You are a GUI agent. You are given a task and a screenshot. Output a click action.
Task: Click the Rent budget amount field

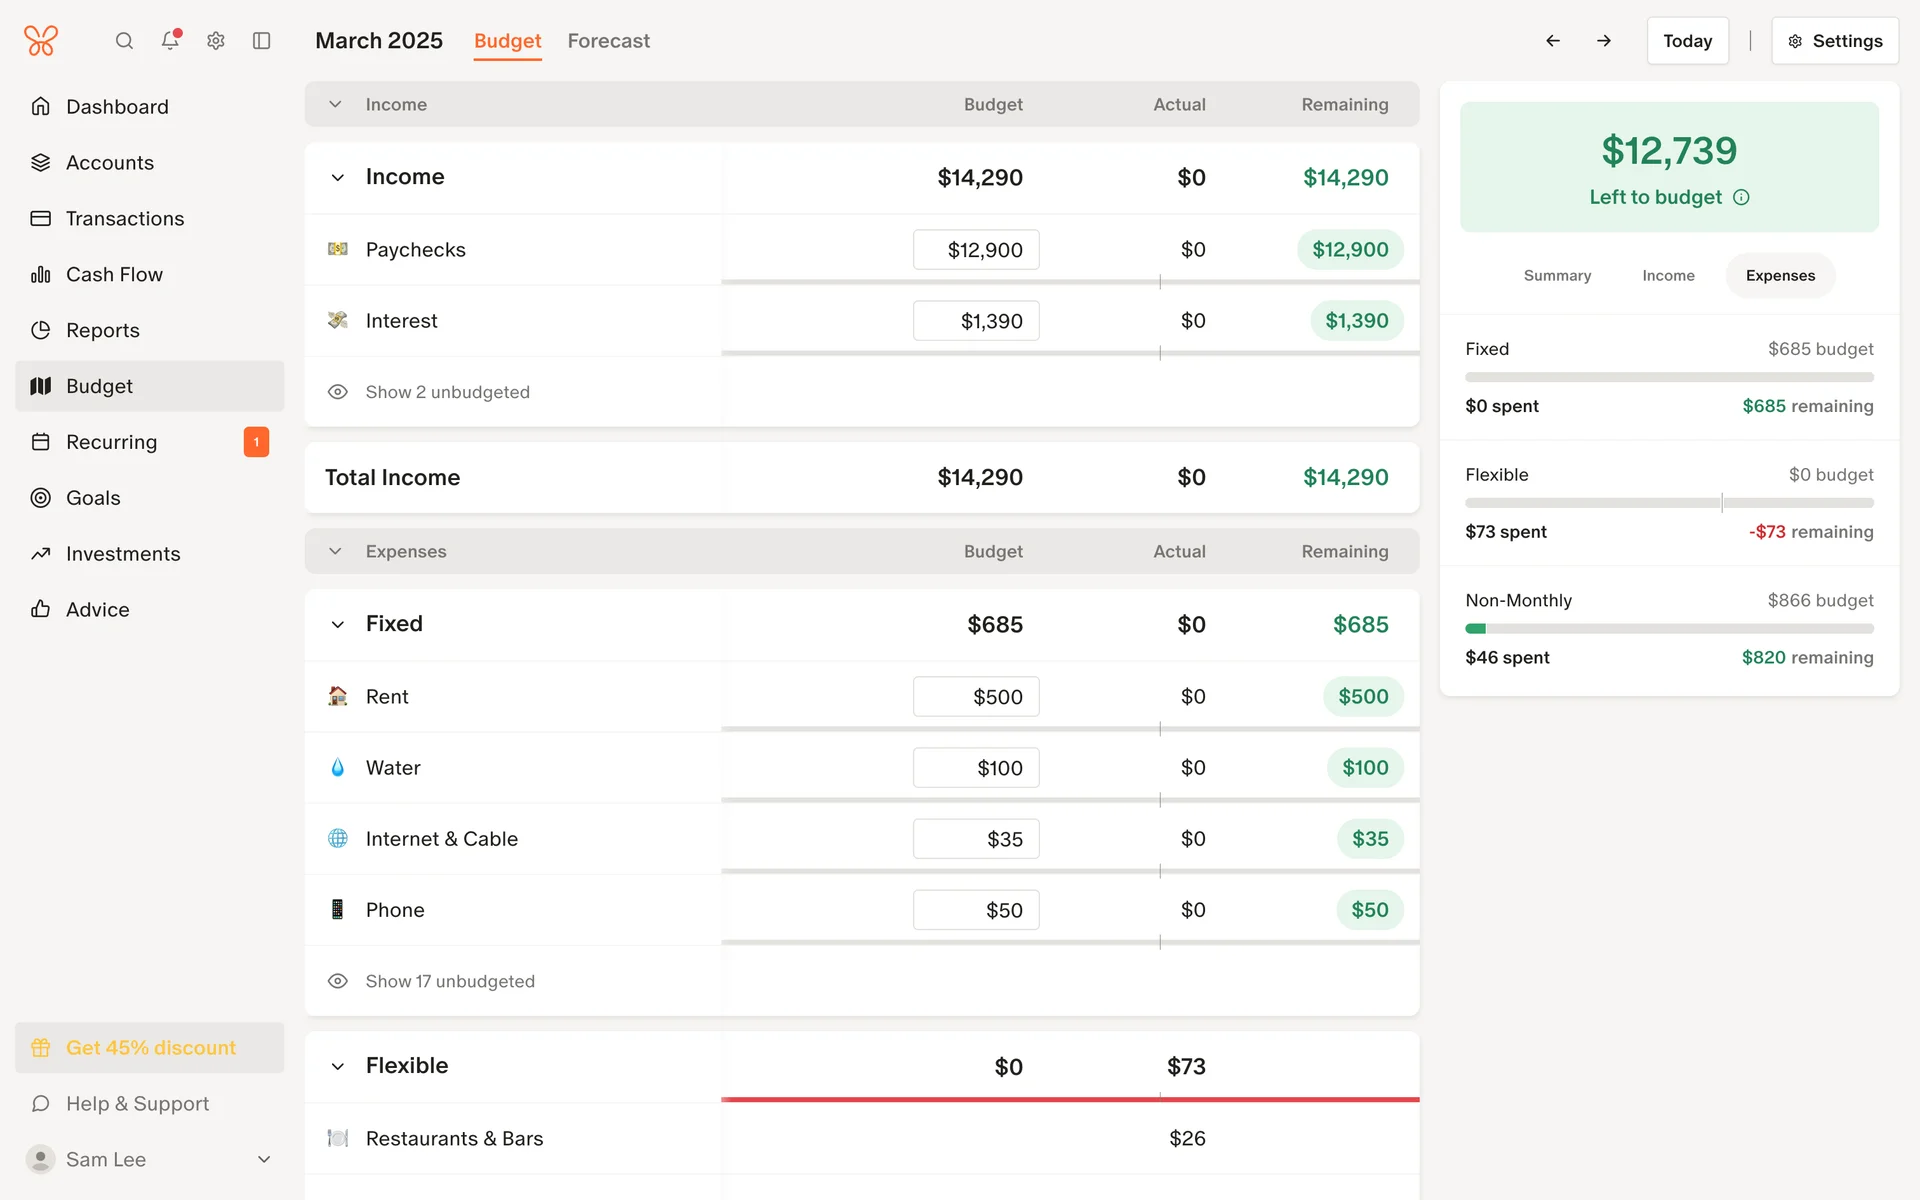(976, 697)
